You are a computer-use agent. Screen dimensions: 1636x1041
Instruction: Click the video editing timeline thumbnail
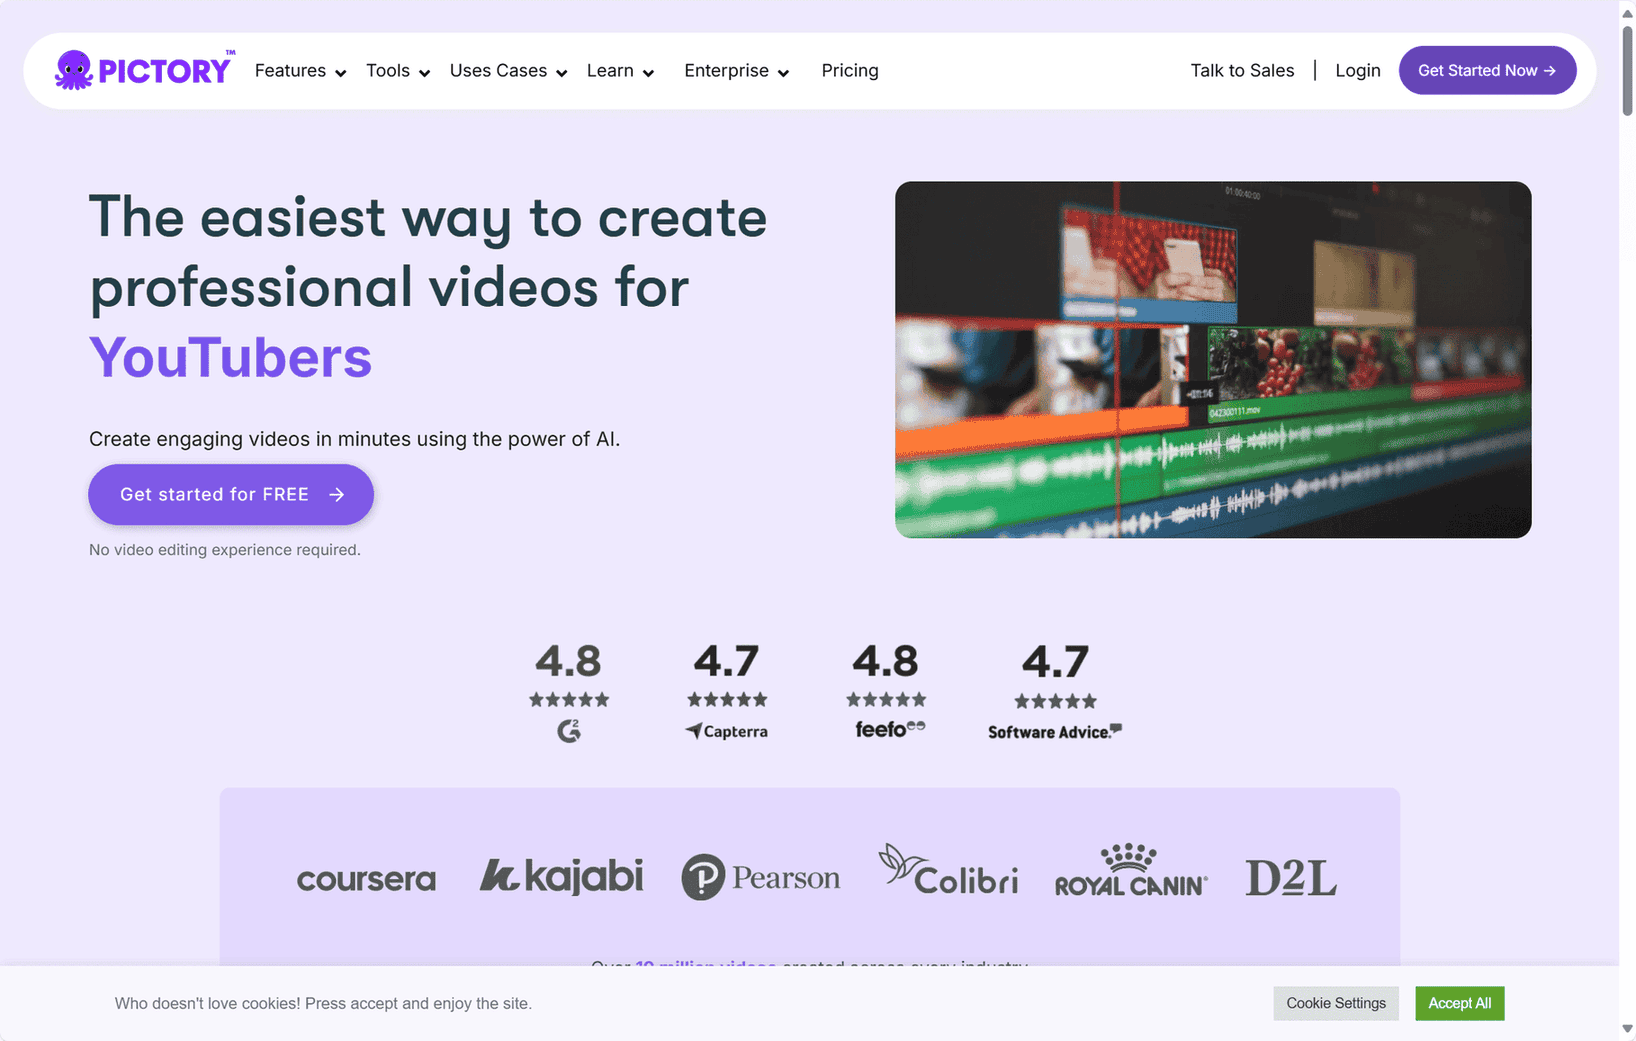tap(1213, 360)
